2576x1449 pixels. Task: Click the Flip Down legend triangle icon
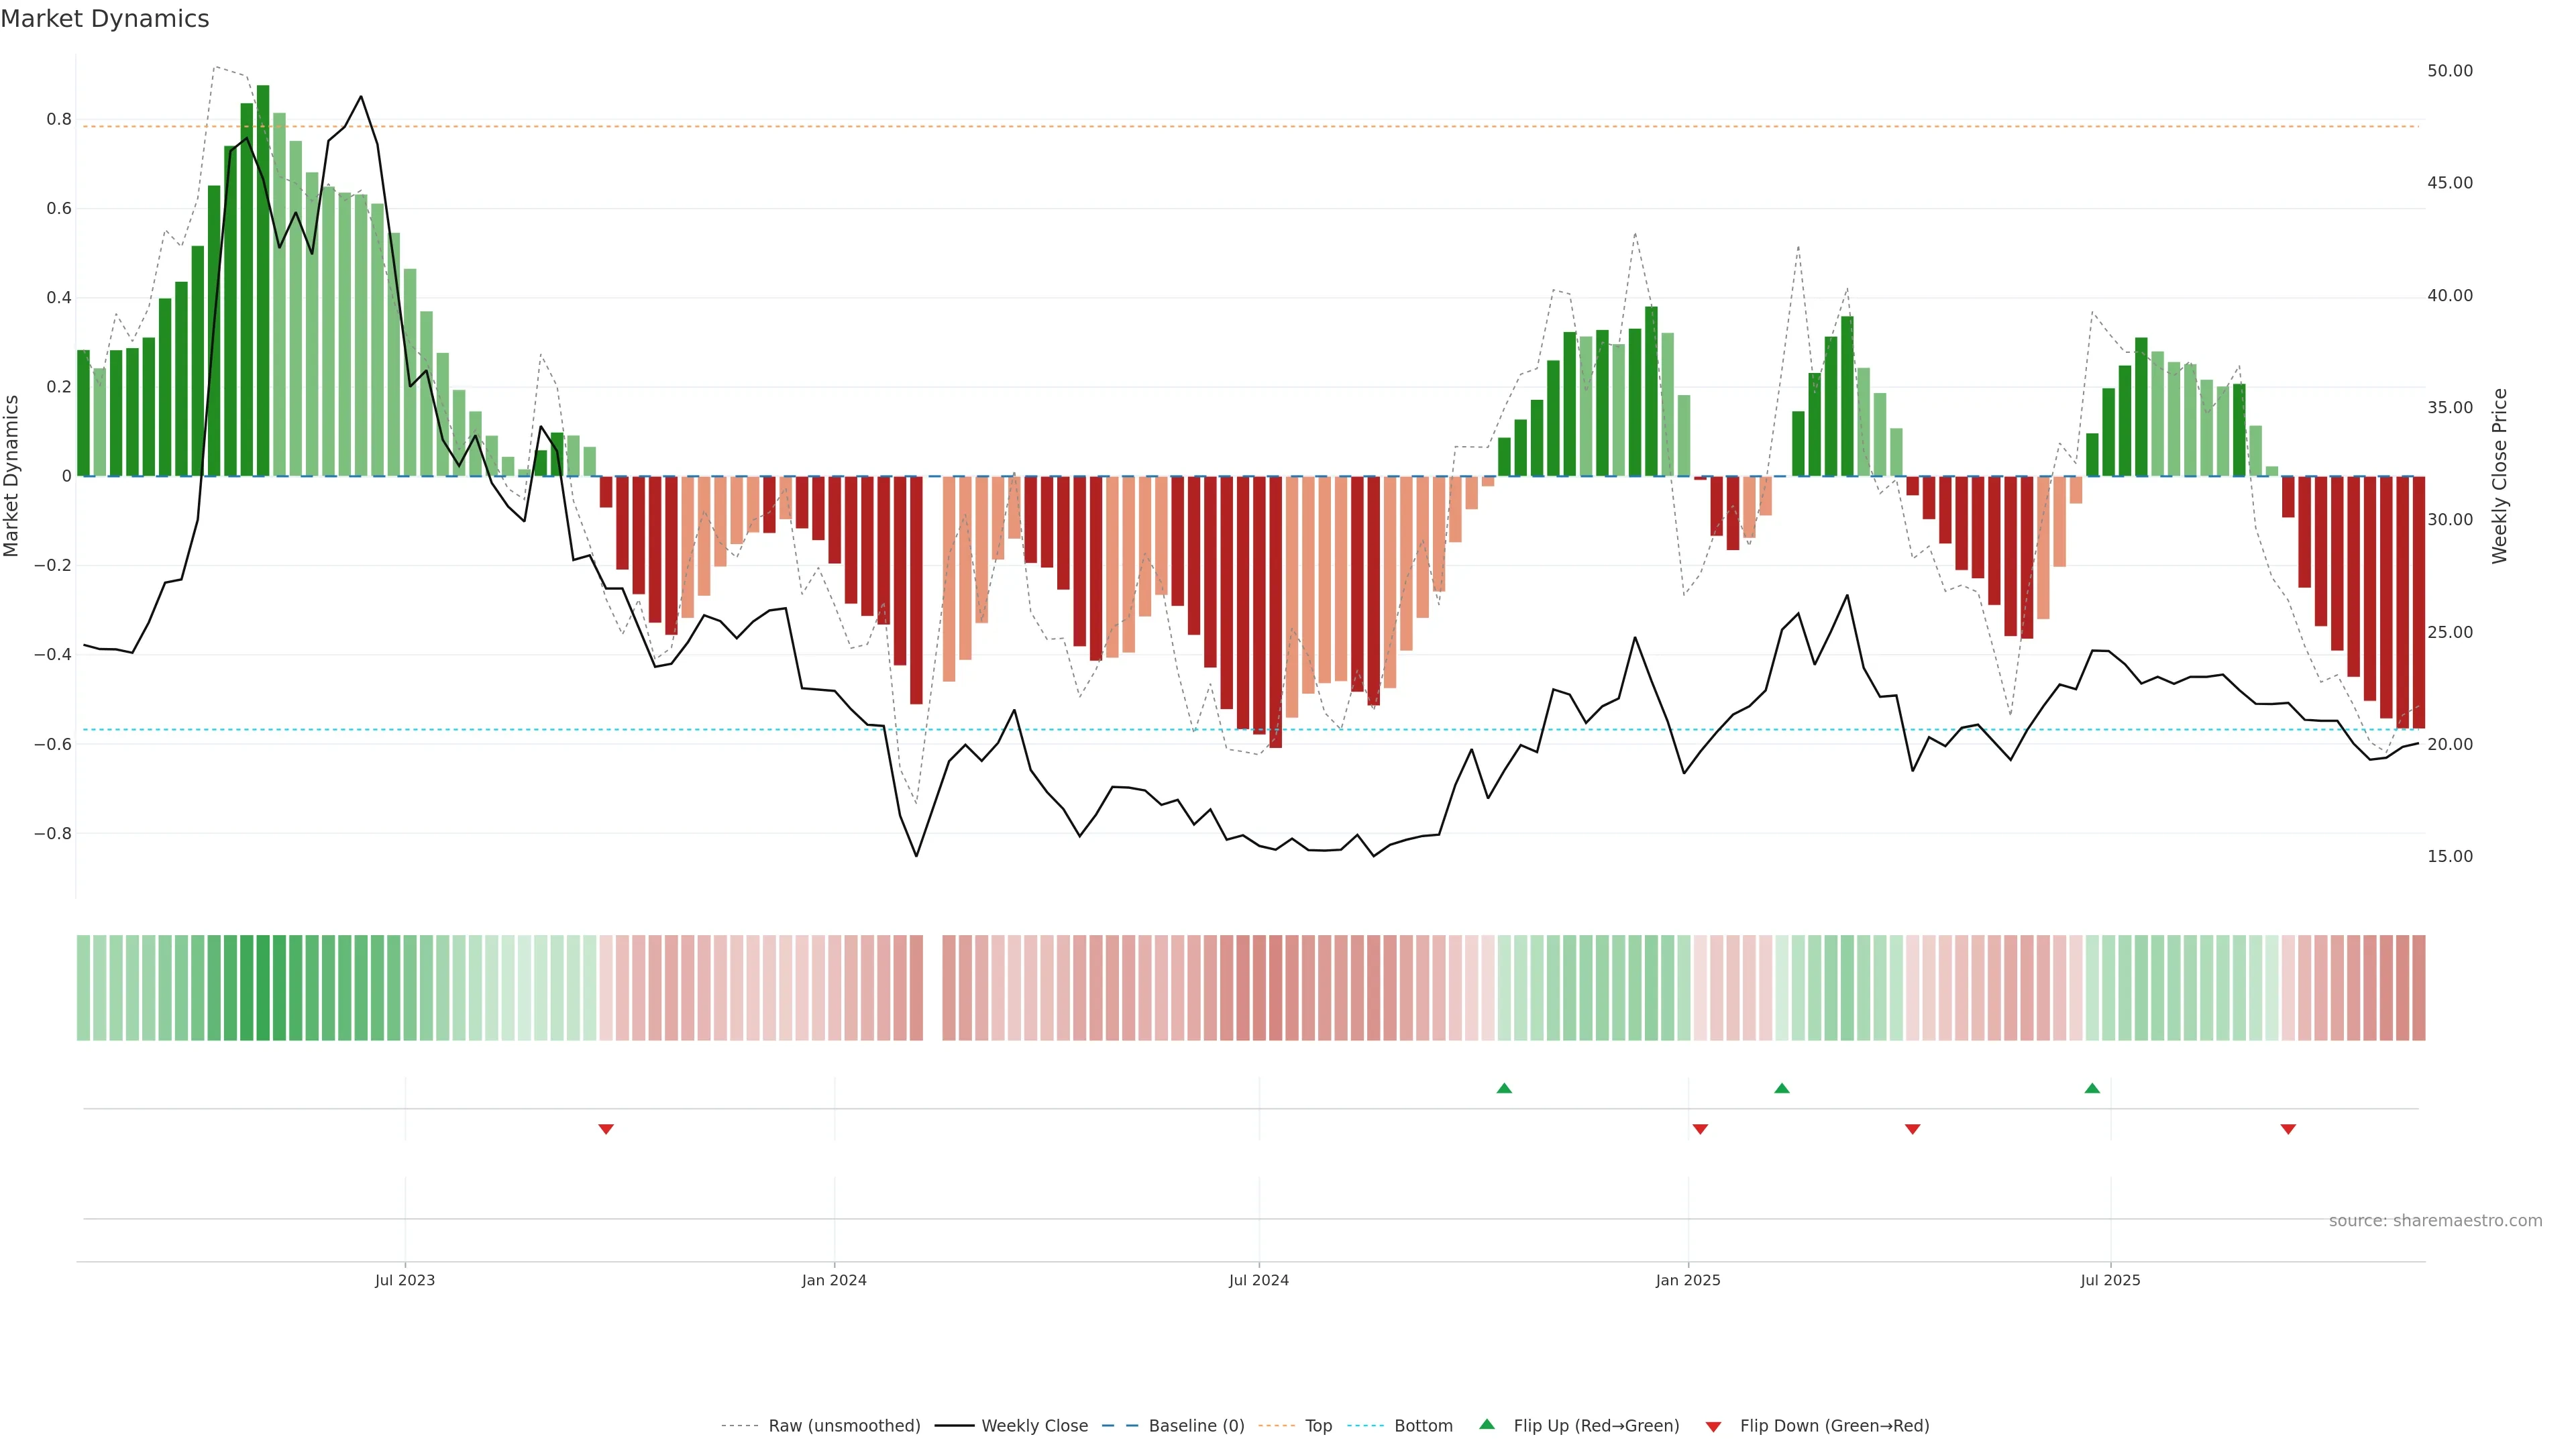[x=1713, y=1426]
